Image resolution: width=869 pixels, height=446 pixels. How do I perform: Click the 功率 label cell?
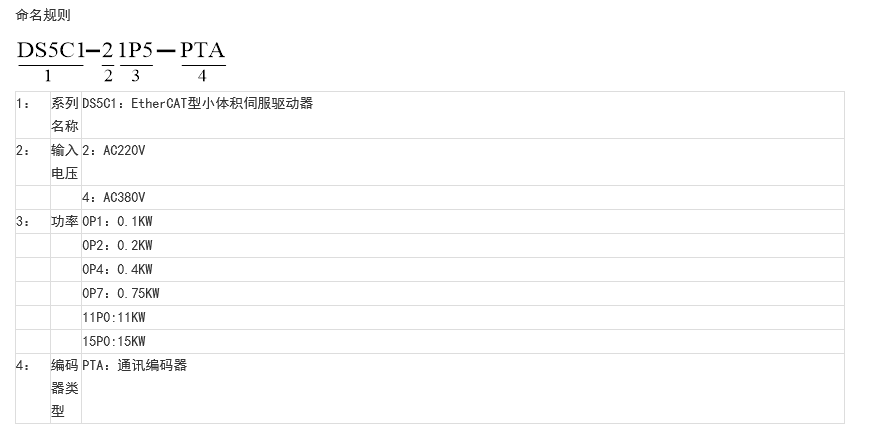pos(65,222)
